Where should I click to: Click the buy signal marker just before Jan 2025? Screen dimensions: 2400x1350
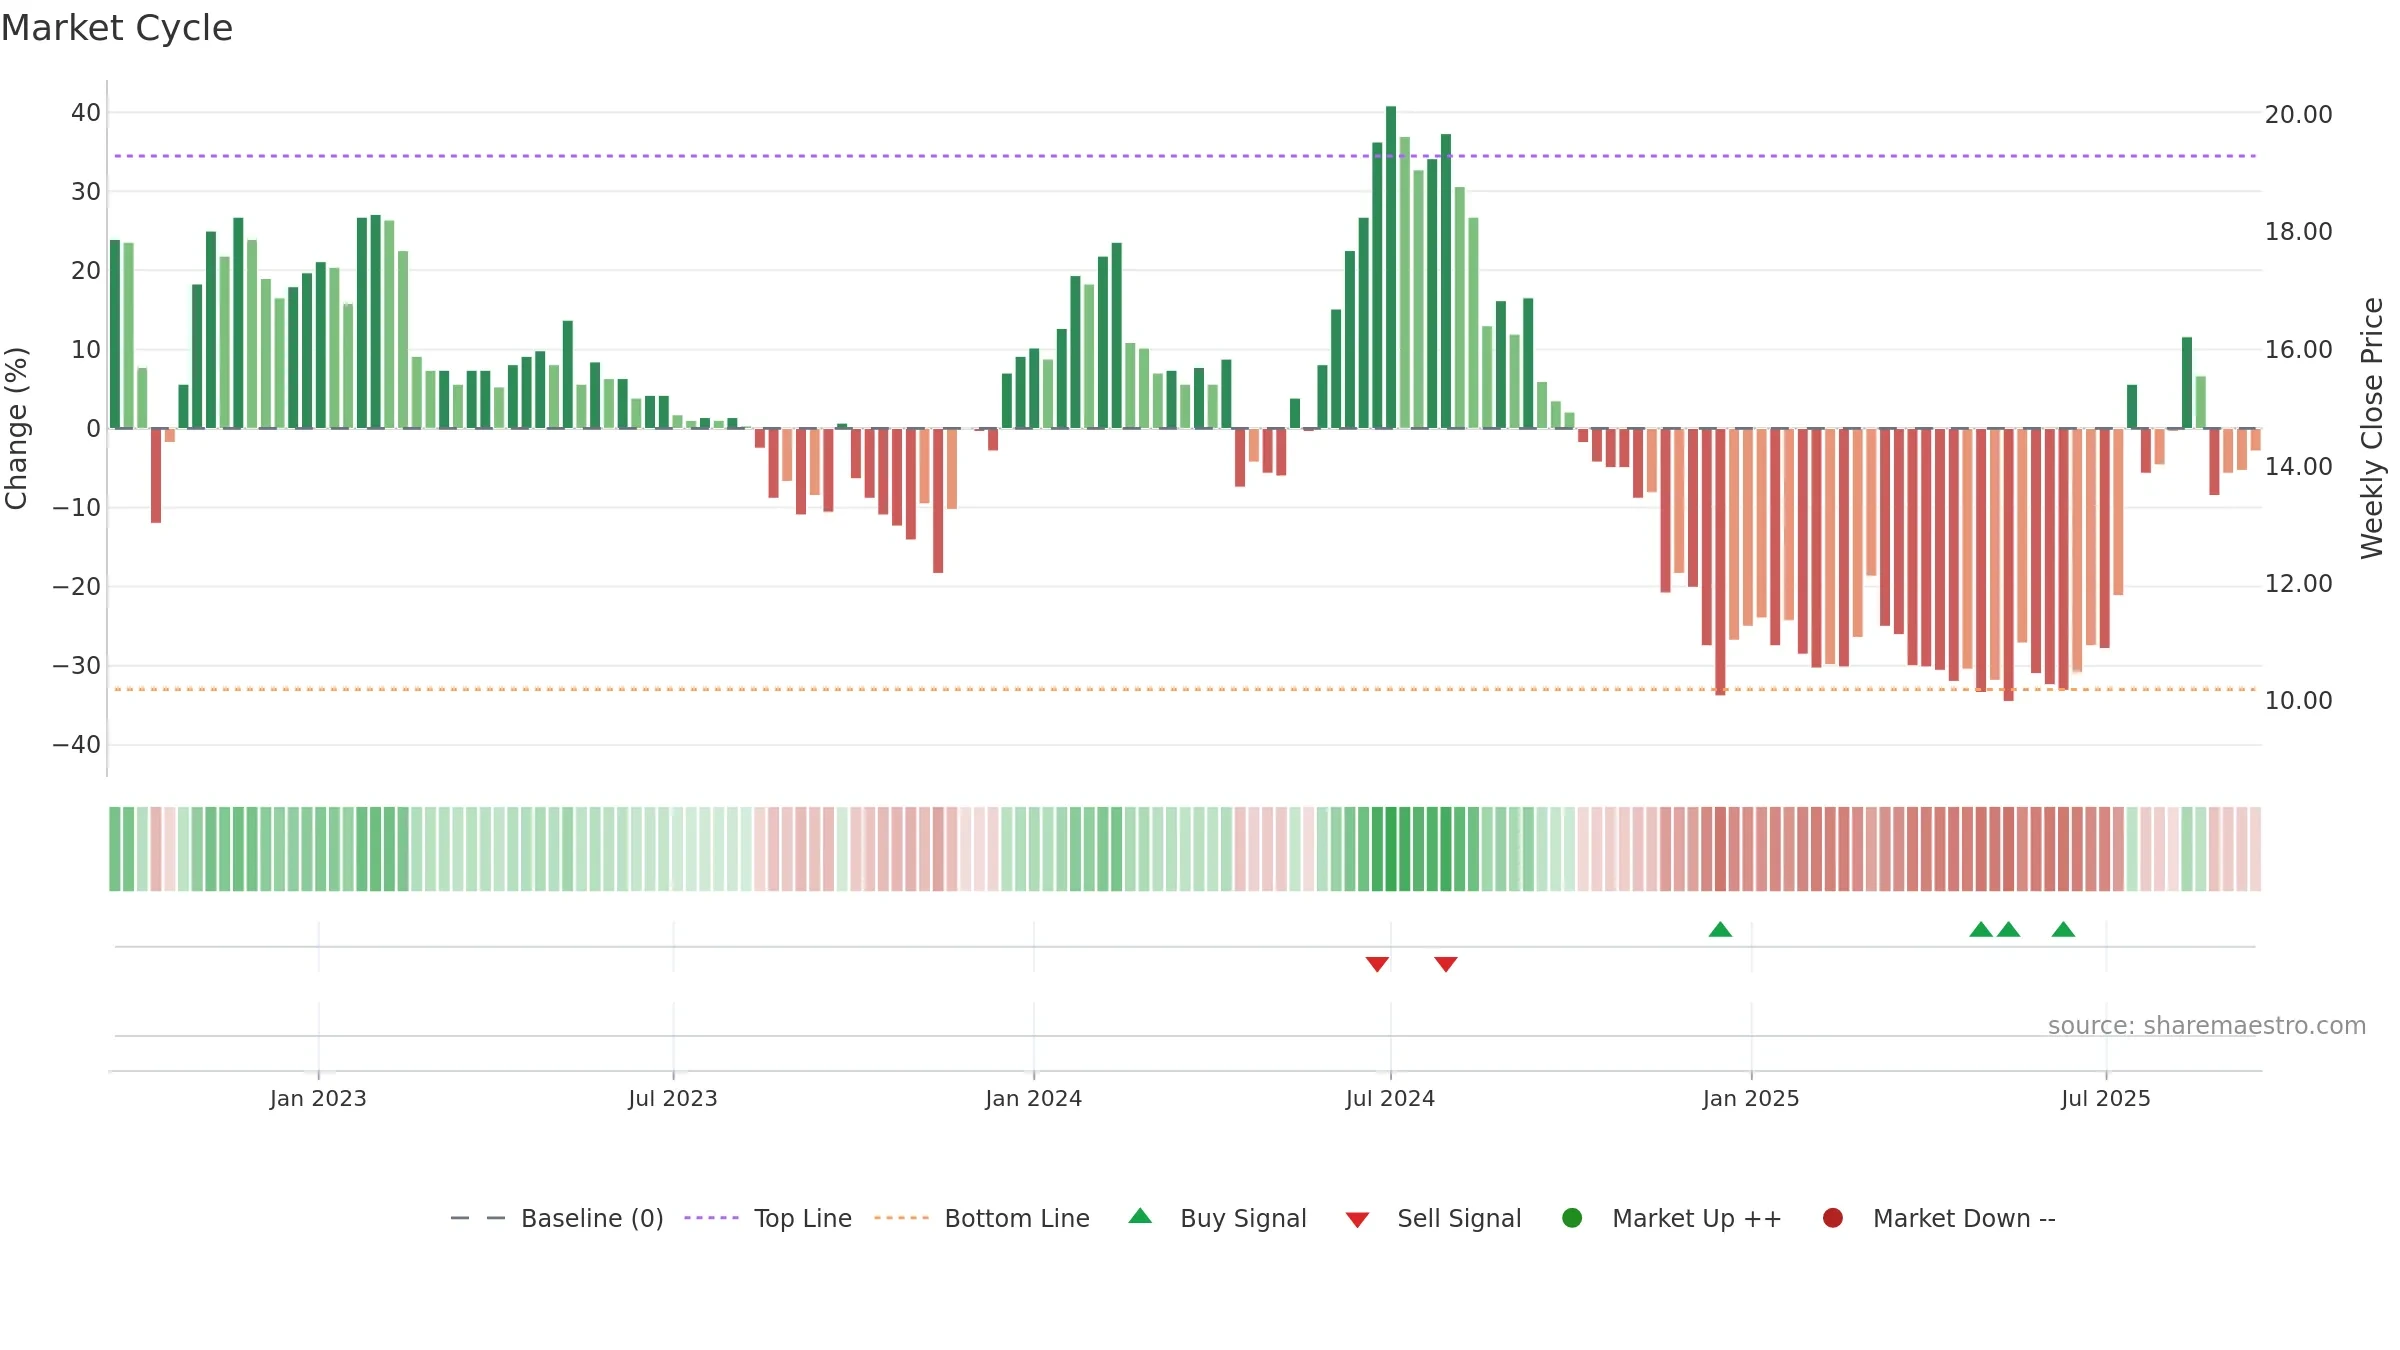pyautogui.click(x=1720, y=929)
